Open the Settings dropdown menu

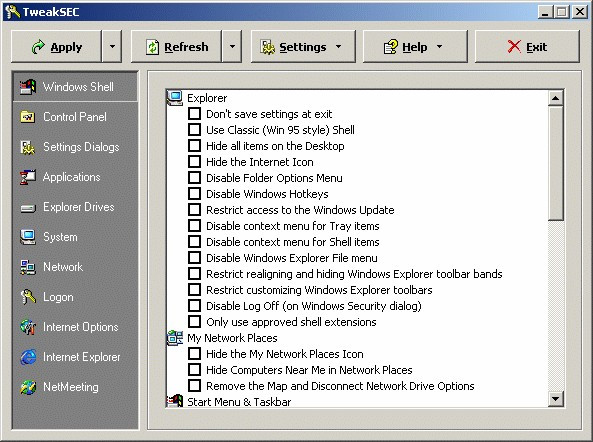tap(303, 47)
